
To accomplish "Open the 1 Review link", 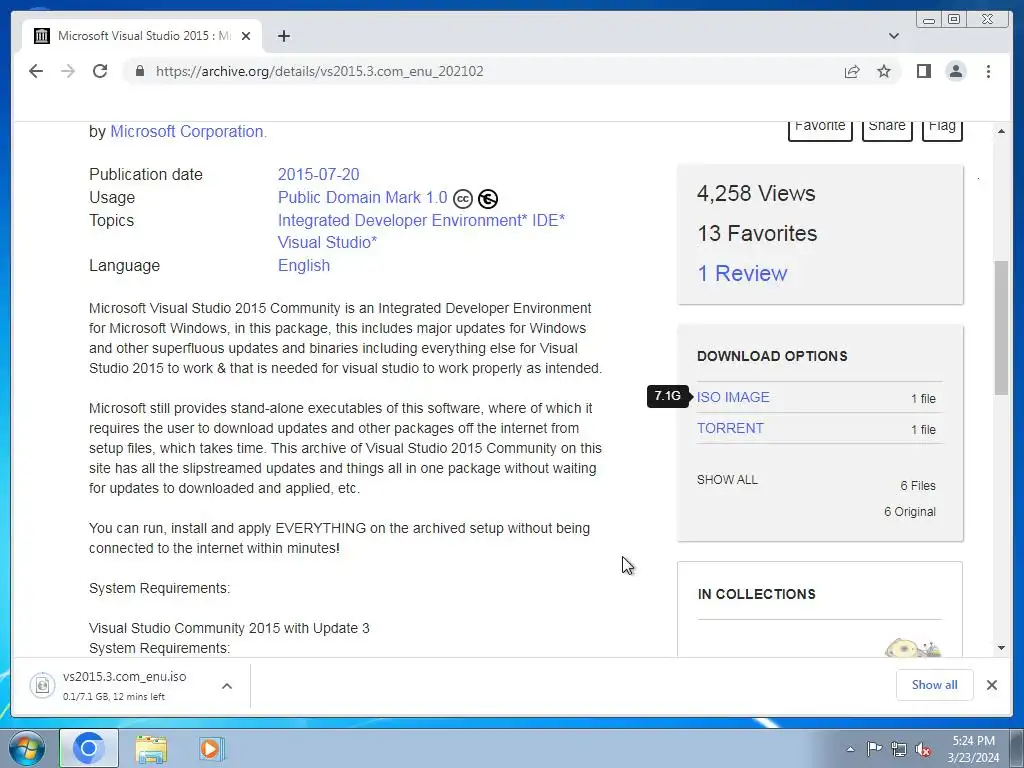I will (x=743, y=273).
